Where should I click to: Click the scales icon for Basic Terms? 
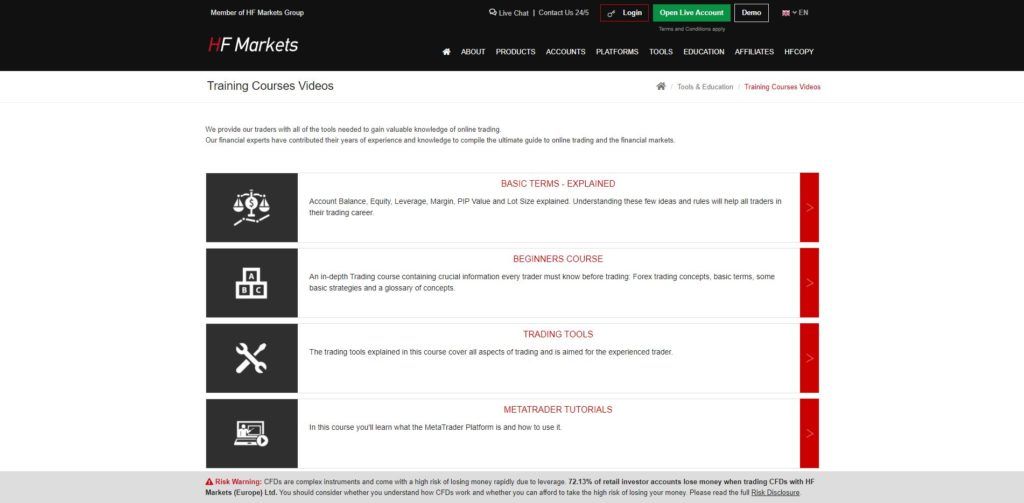[251, 208]
